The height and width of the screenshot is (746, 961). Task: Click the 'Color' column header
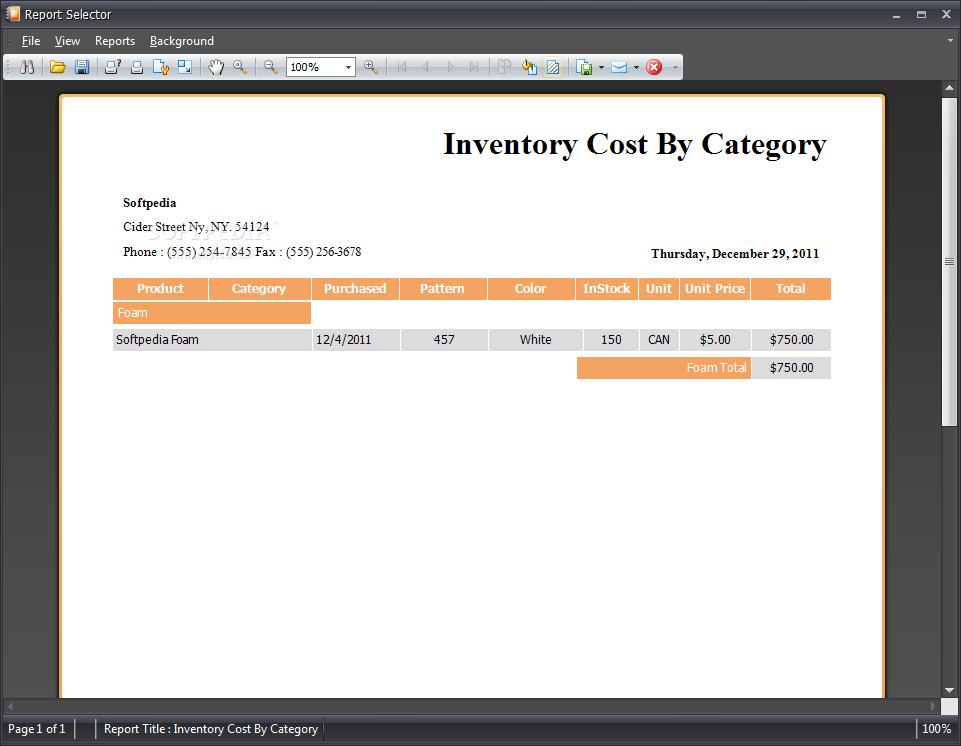click(x=531, y=289)
